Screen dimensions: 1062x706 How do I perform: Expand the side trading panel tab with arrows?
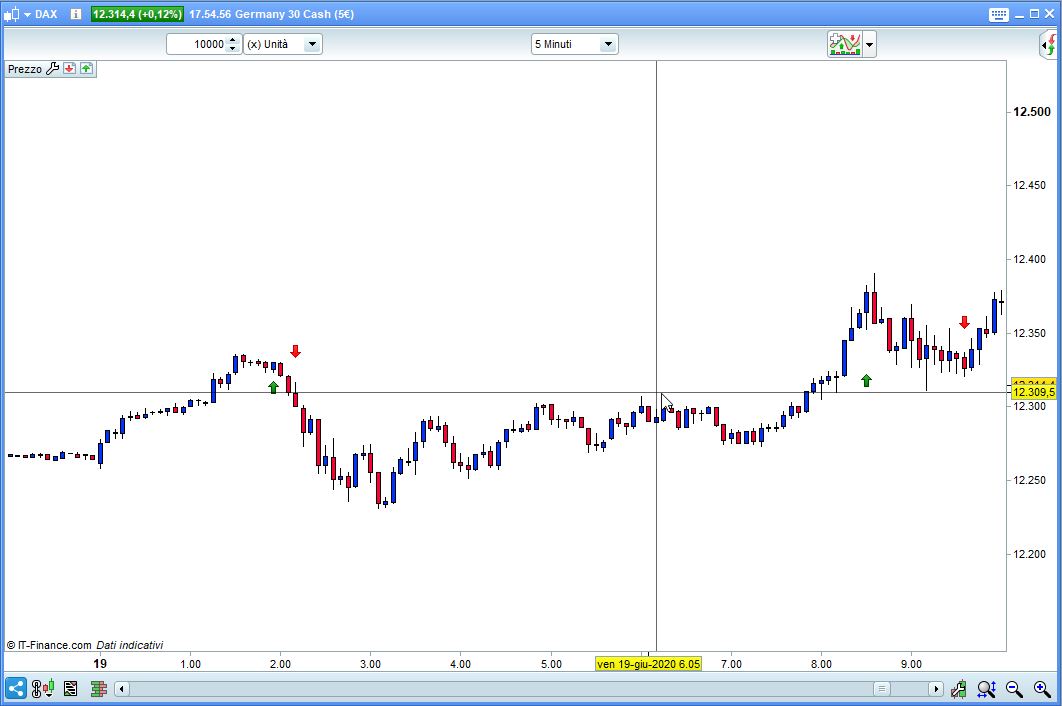[1049, 45]
